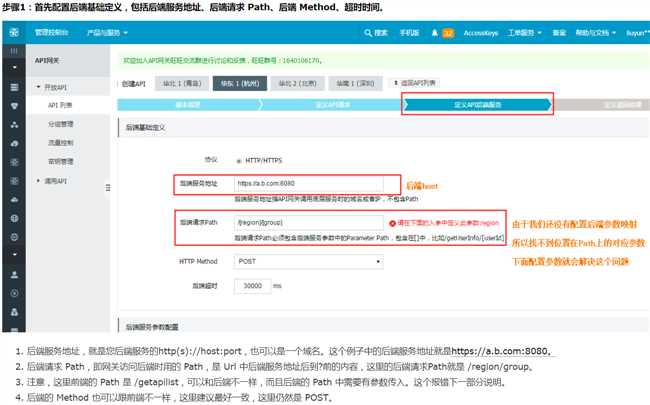Viewport: 650px width, 405px height.
Task: Open the plain cloud sidebar icon
Action: pos(14,199)
